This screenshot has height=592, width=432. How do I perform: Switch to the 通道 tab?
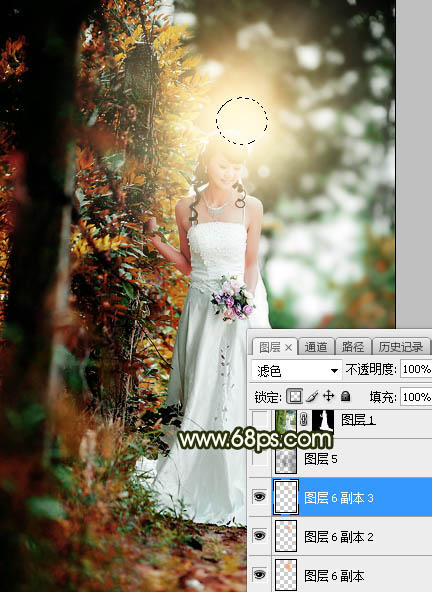[316, 347]
